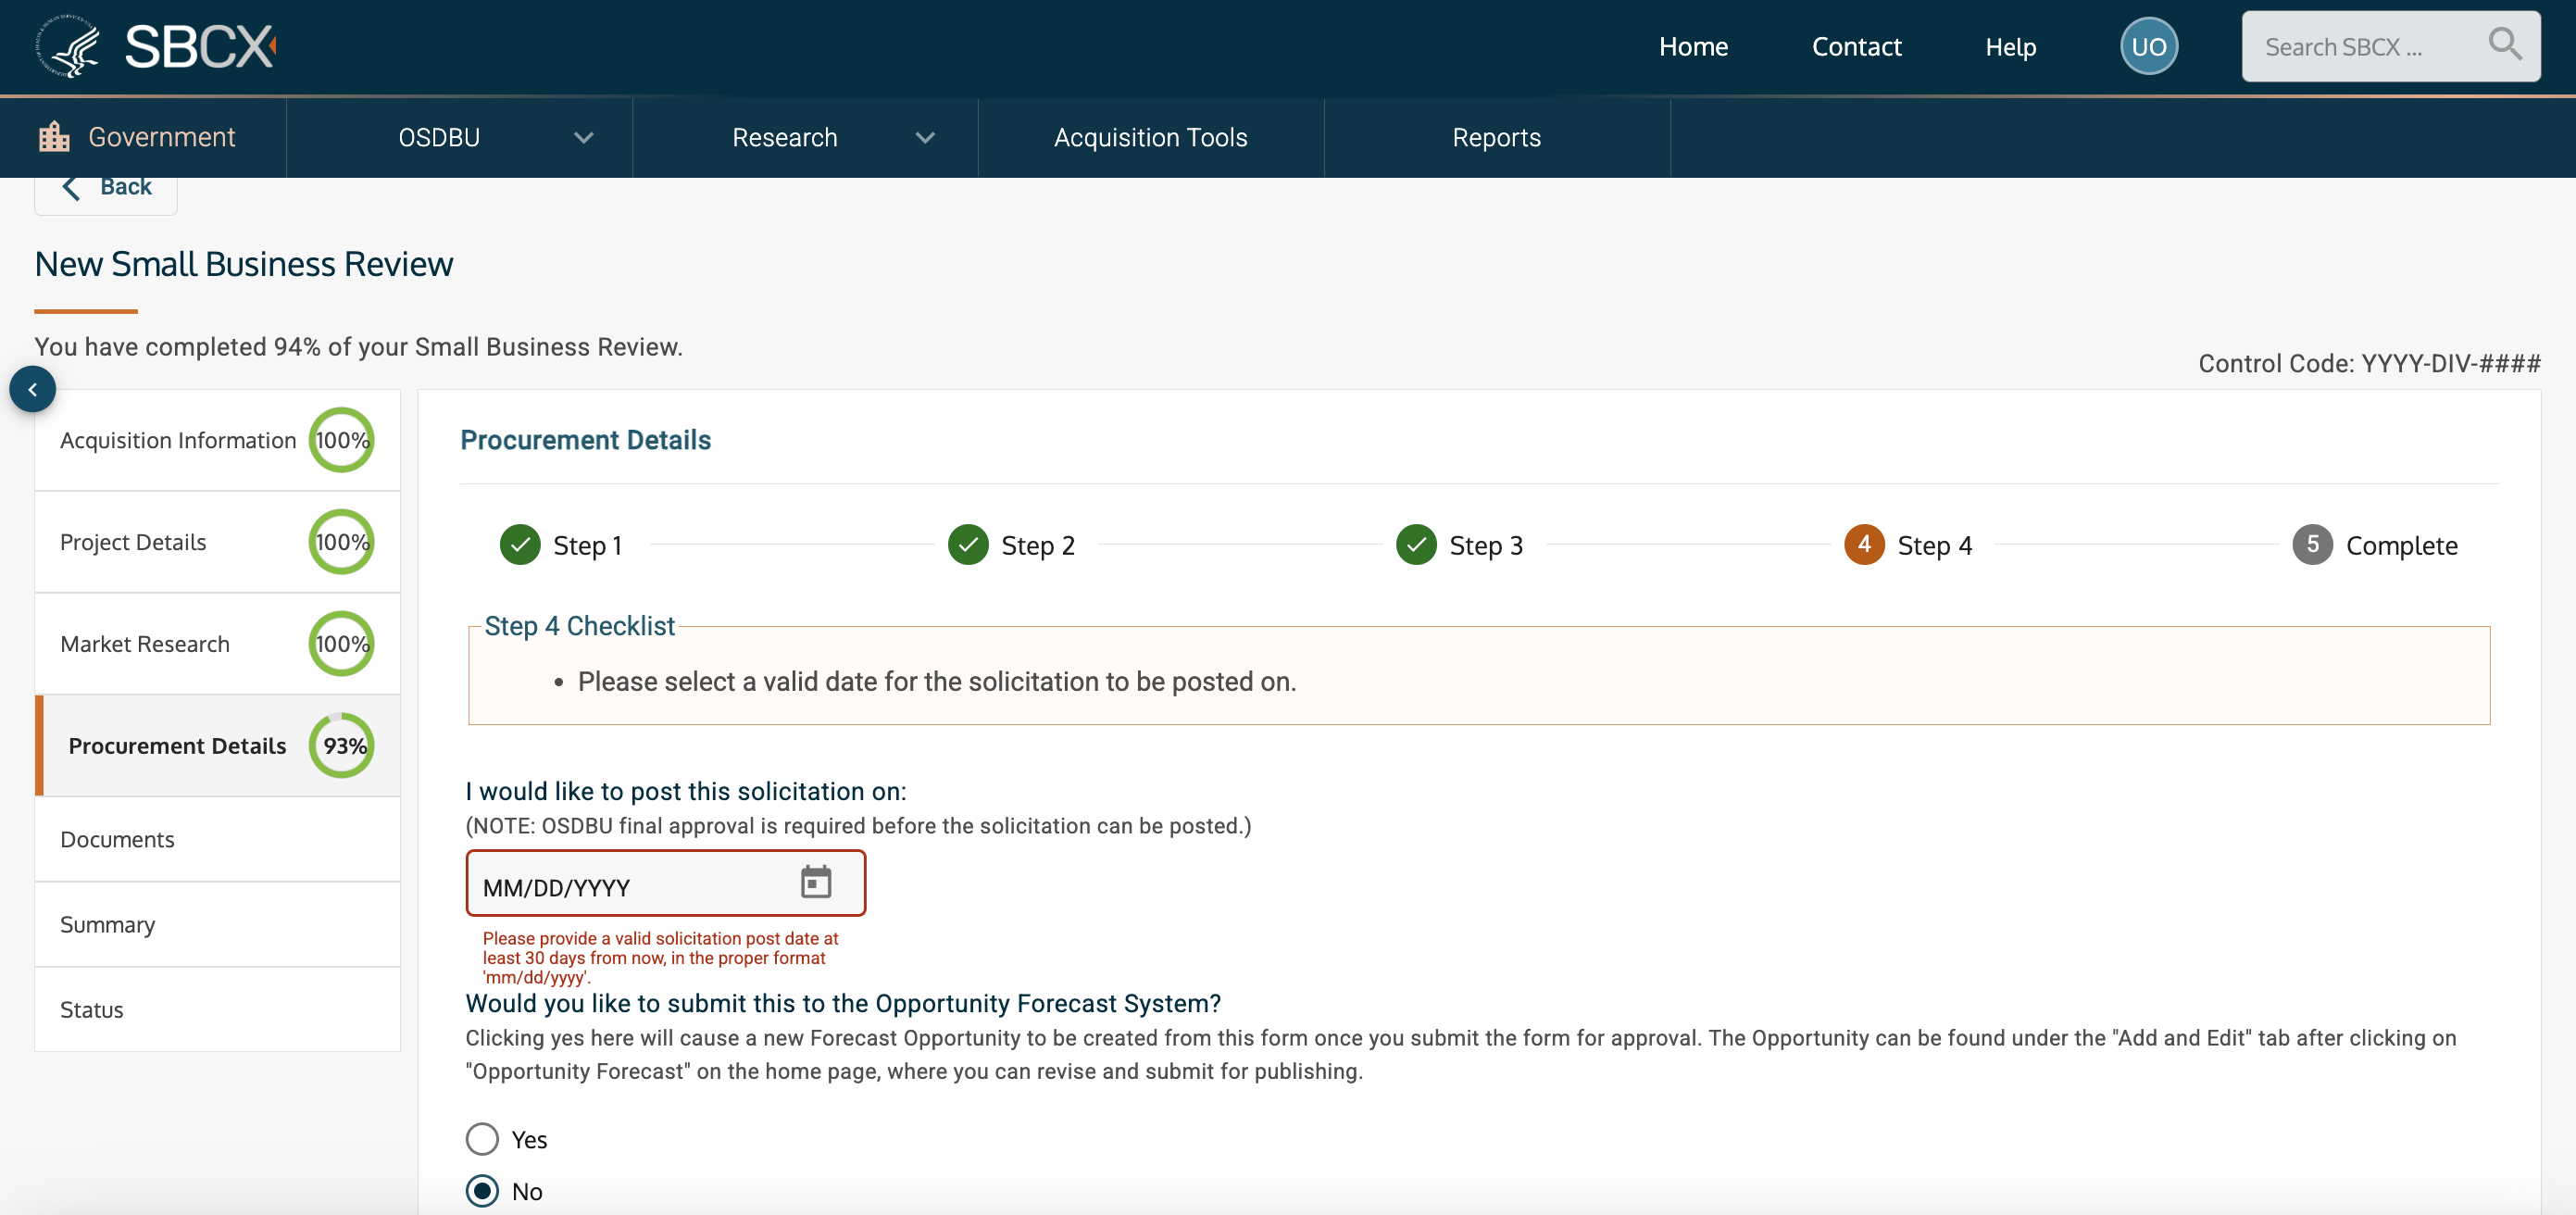
Task: Open Acquisition Tools menu item
Action: pyautogui.click(x=1150, y=137)
